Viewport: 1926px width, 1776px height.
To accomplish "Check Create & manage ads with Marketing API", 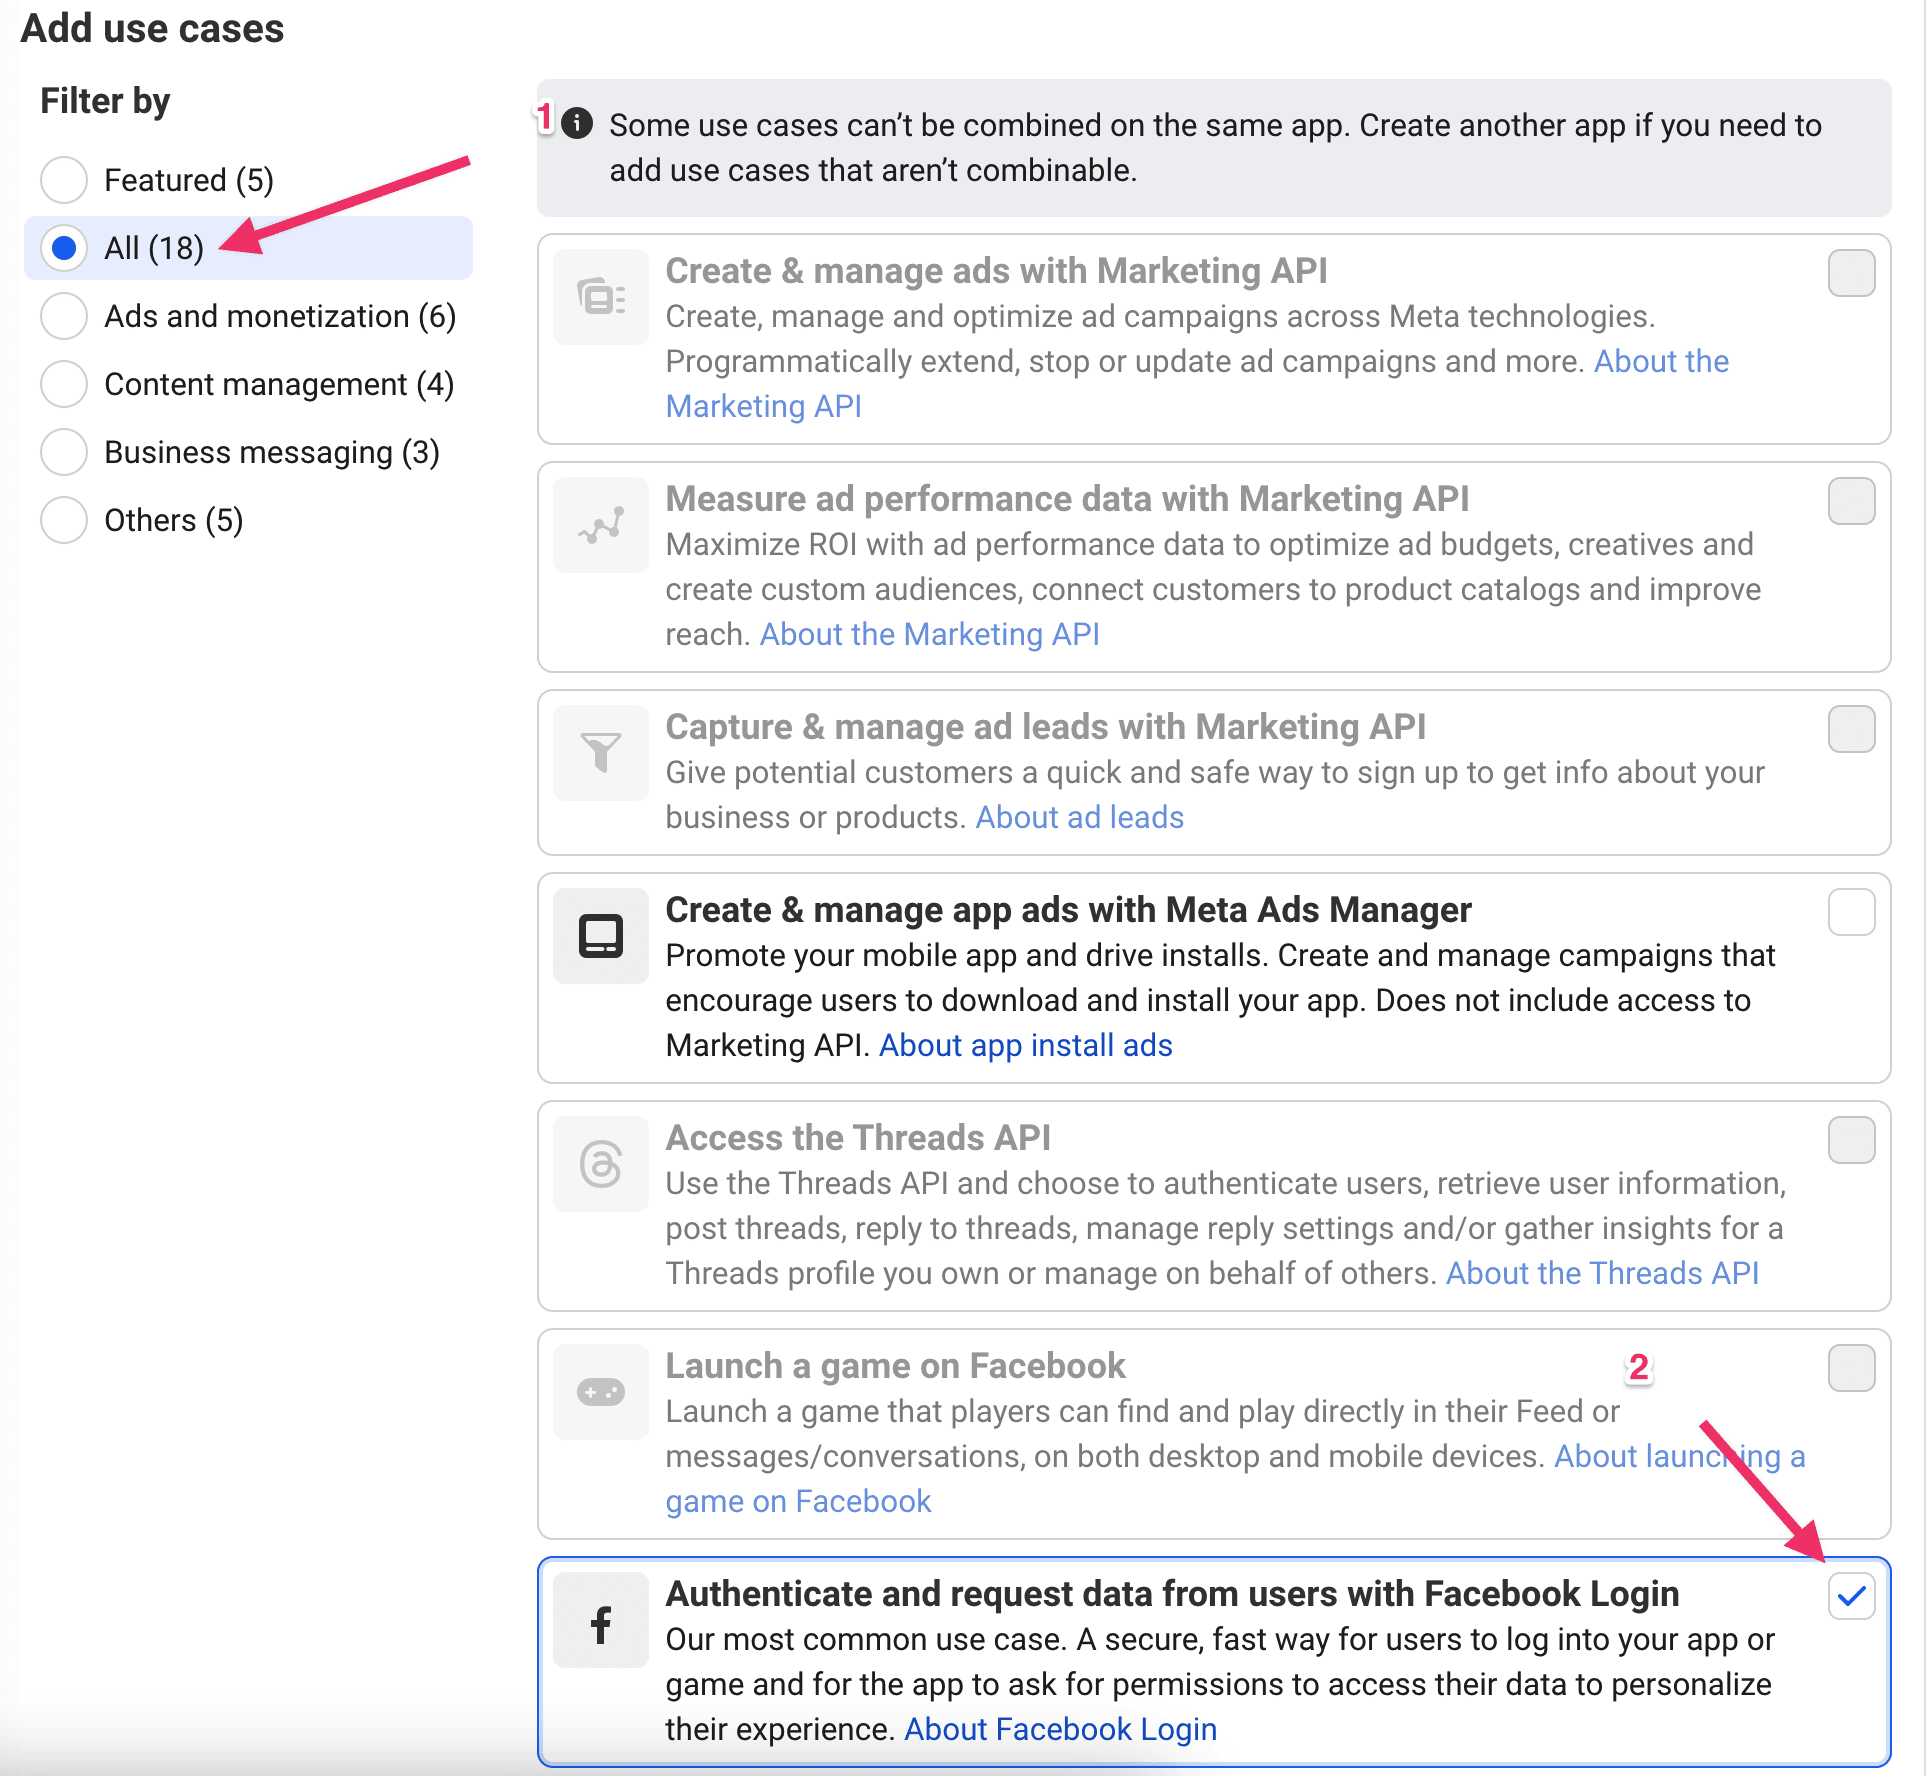I will pos(1851,273).
